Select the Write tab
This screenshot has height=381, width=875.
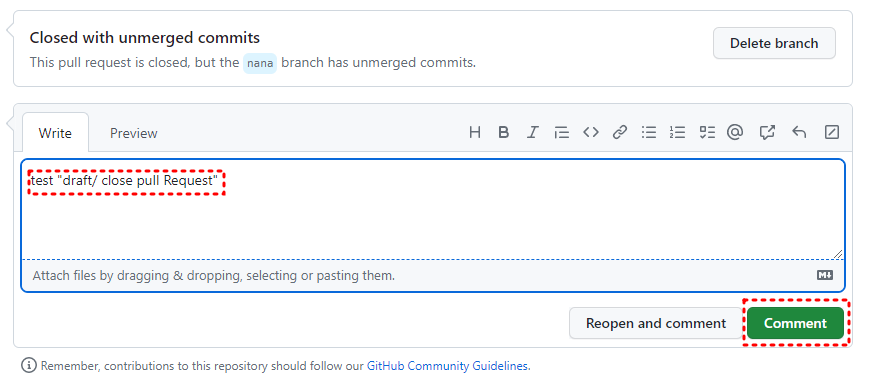tap(55, 133)
